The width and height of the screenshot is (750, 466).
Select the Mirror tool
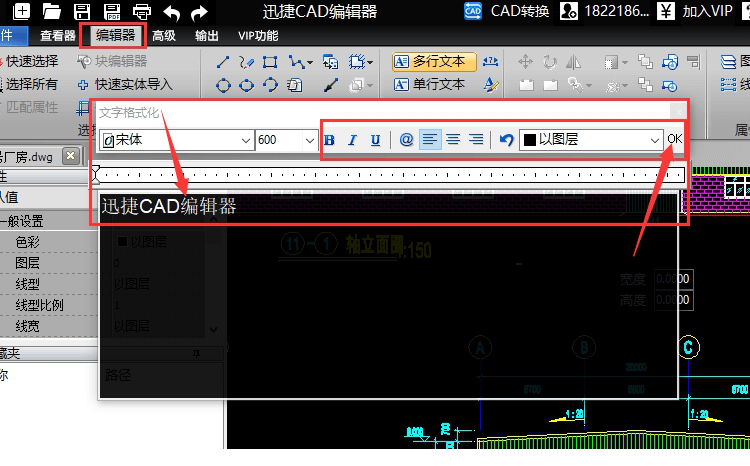(x=573, y=62)
